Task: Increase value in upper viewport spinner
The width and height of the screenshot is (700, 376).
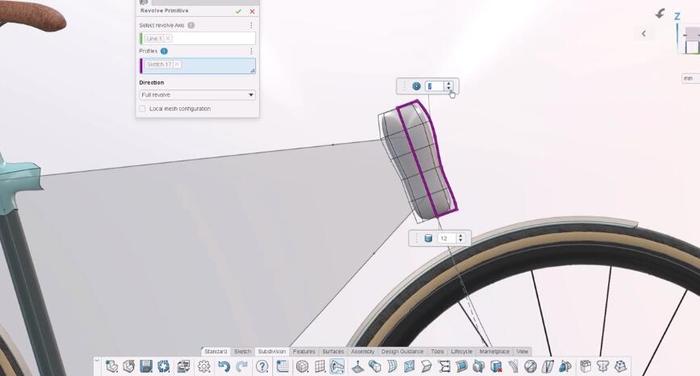Action: (x=449, y=84)
